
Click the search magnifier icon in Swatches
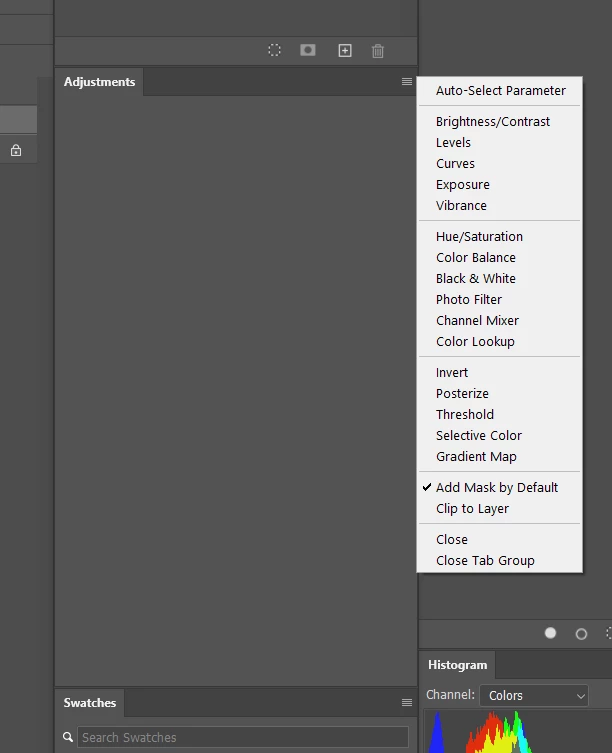coord(68,737)
